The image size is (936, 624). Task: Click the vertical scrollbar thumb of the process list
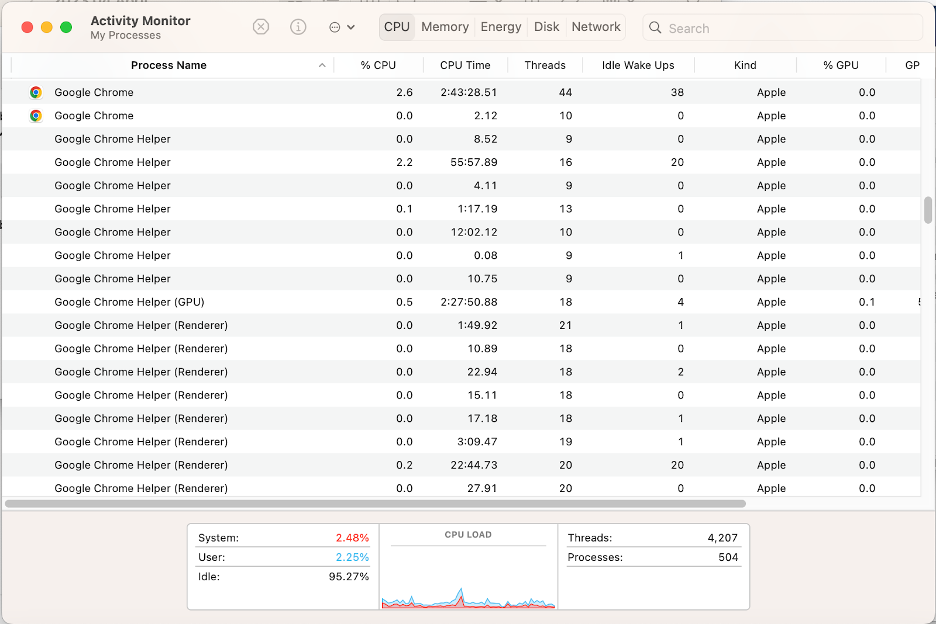tap(928, 210)
